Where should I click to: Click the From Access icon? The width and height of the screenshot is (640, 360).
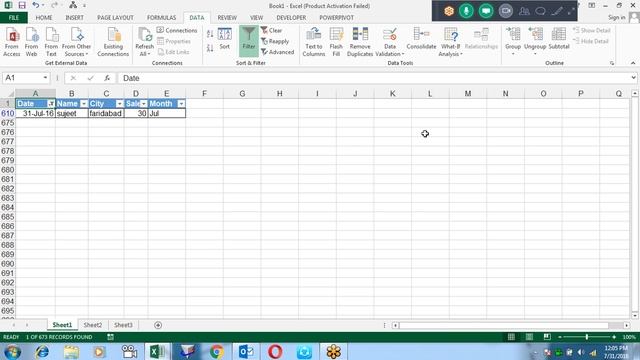[12, 42]
